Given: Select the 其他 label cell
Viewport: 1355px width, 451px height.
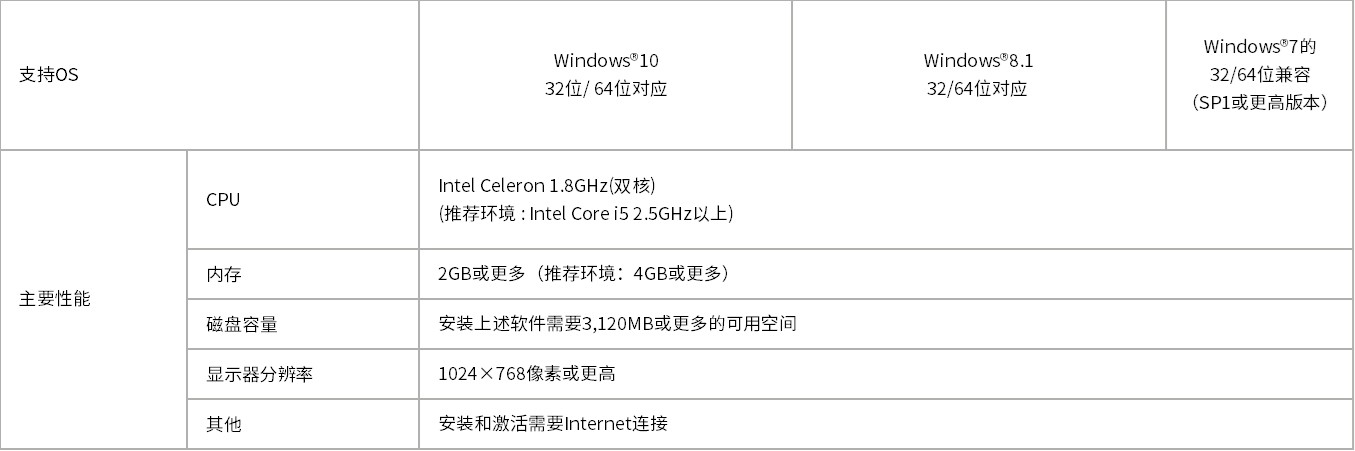Looking at the screenshot, I should (303, 424).
